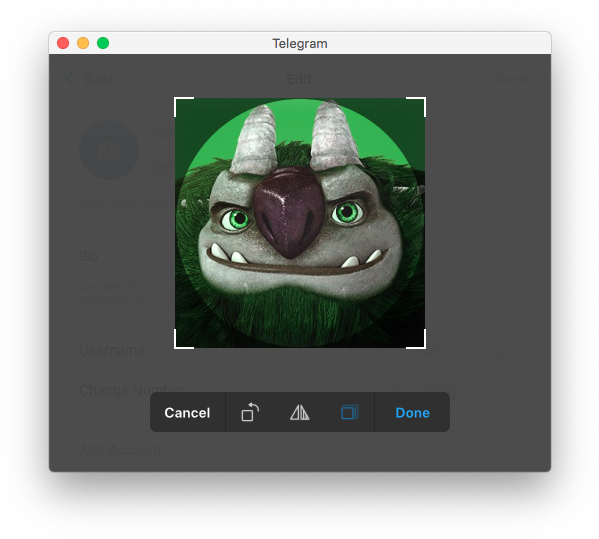Close the Telegram window
599x539 pixels.
63,43
